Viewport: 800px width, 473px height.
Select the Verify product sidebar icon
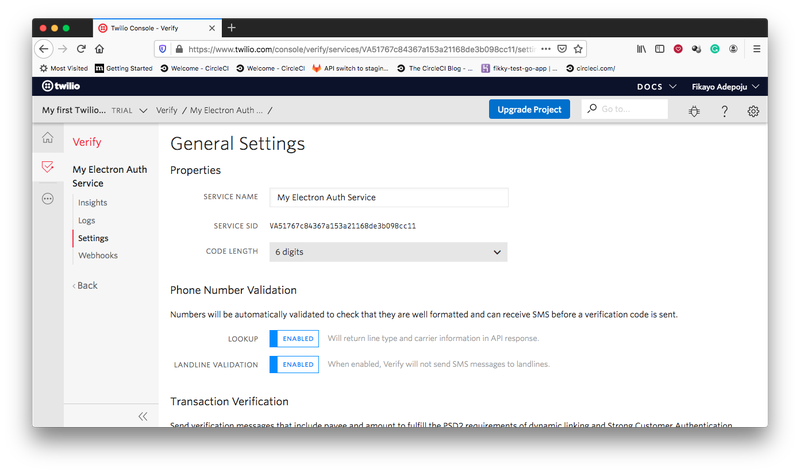point(47,166)
